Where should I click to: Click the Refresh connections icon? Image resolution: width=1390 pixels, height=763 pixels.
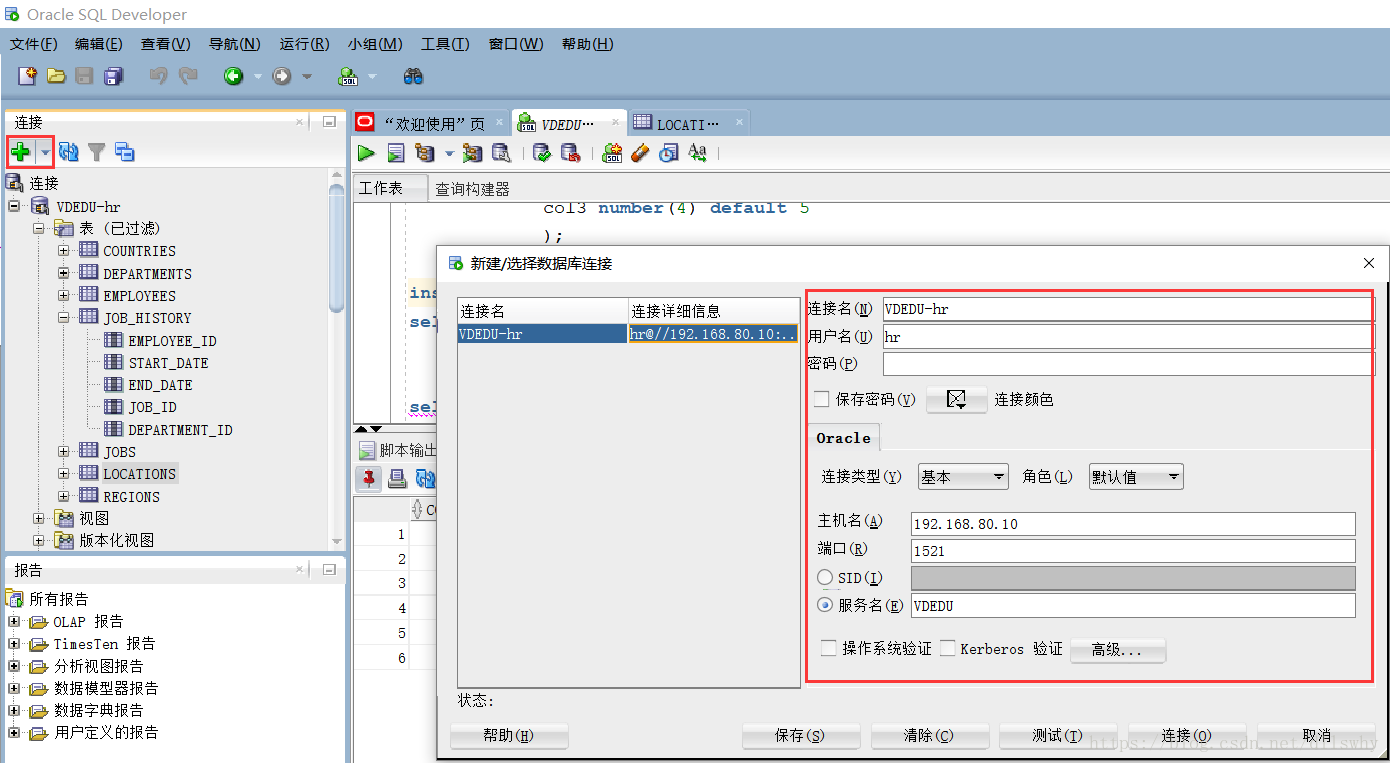(68, 152)
